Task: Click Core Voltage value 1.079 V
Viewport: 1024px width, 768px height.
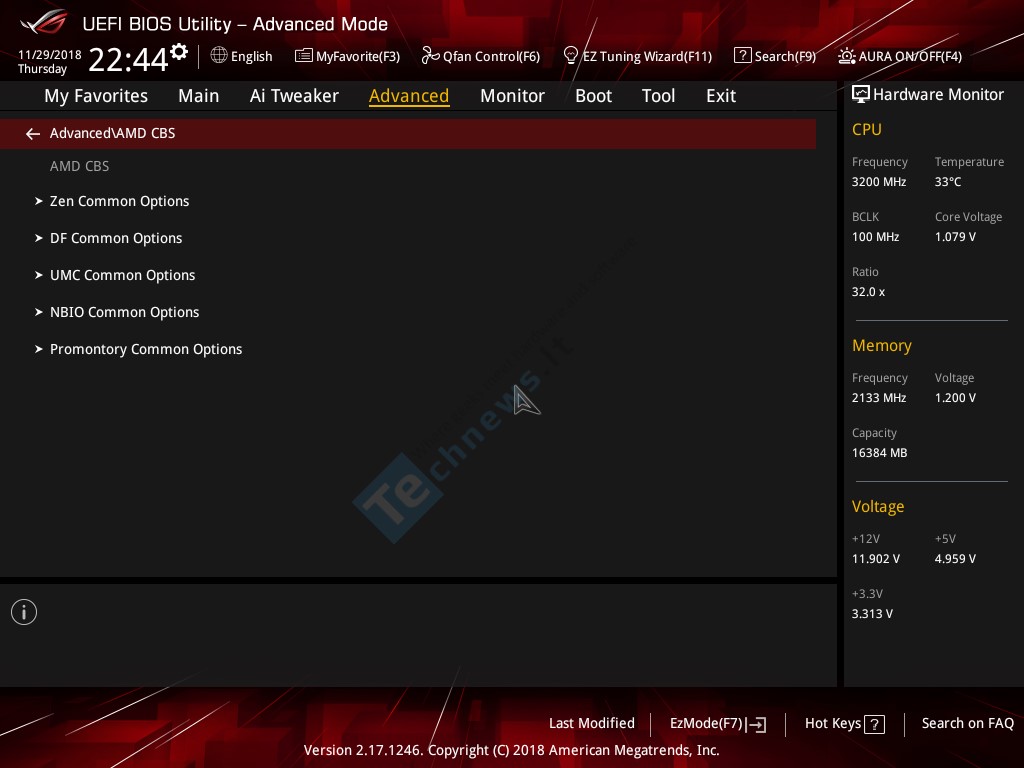Action: pos(955,236)
